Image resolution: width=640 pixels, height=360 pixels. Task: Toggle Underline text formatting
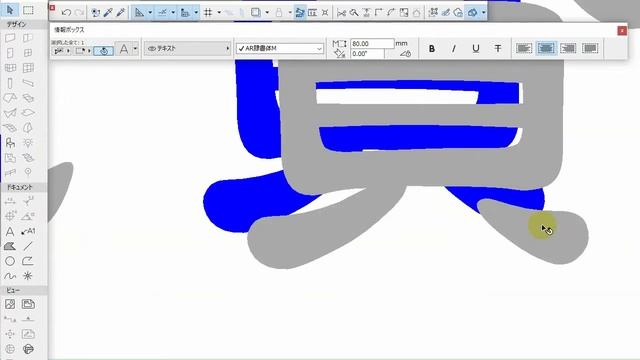(x=476, y=49)
